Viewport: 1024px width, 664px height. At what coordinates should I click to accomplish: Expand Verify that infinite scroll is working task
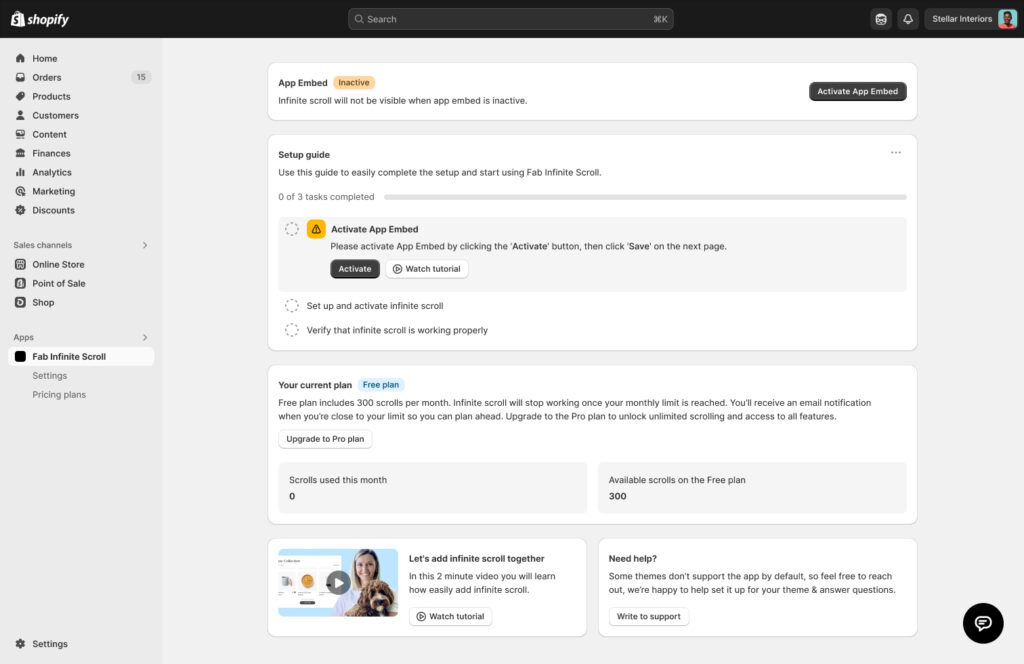[x=397, y=330]
